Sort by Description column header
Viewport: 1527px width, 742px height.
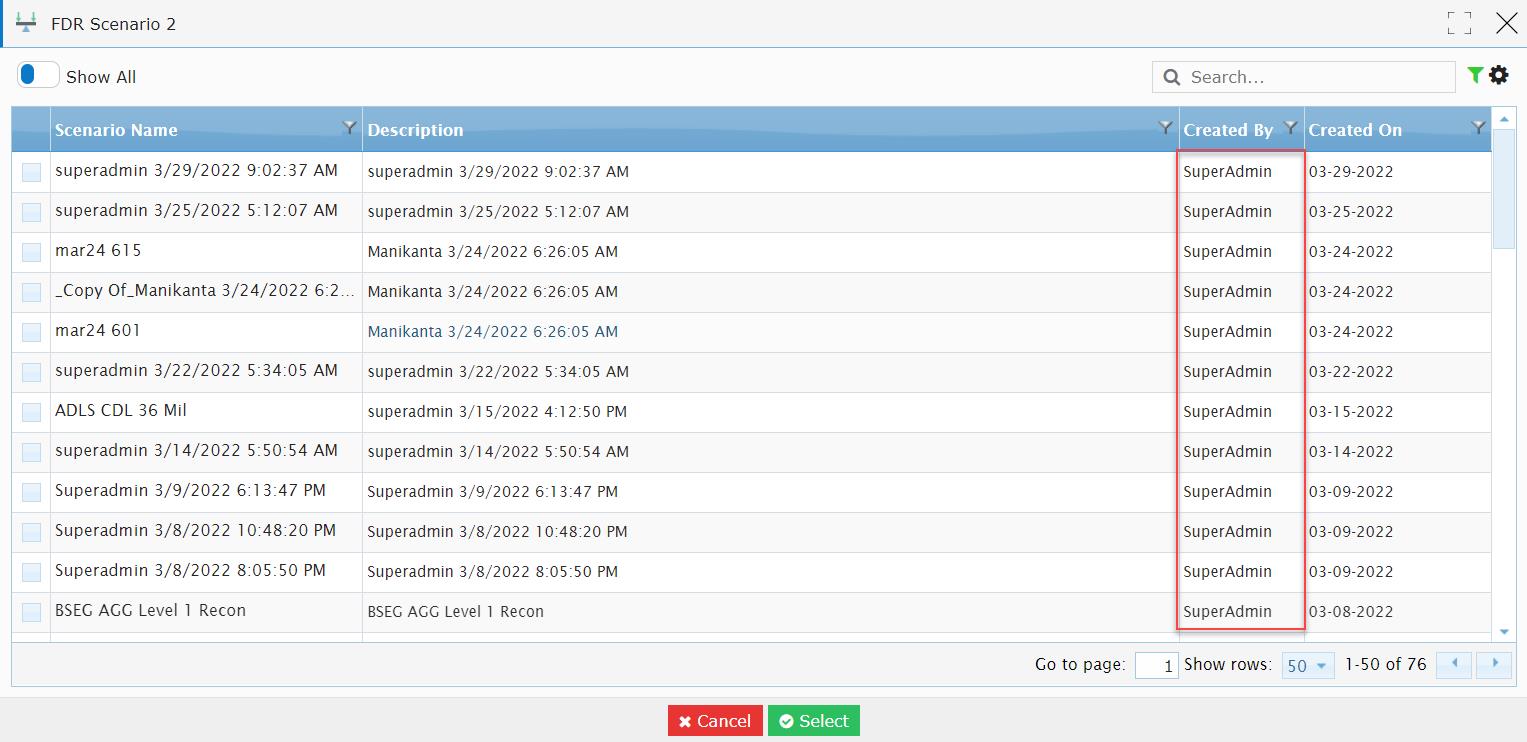click(415, 130)
